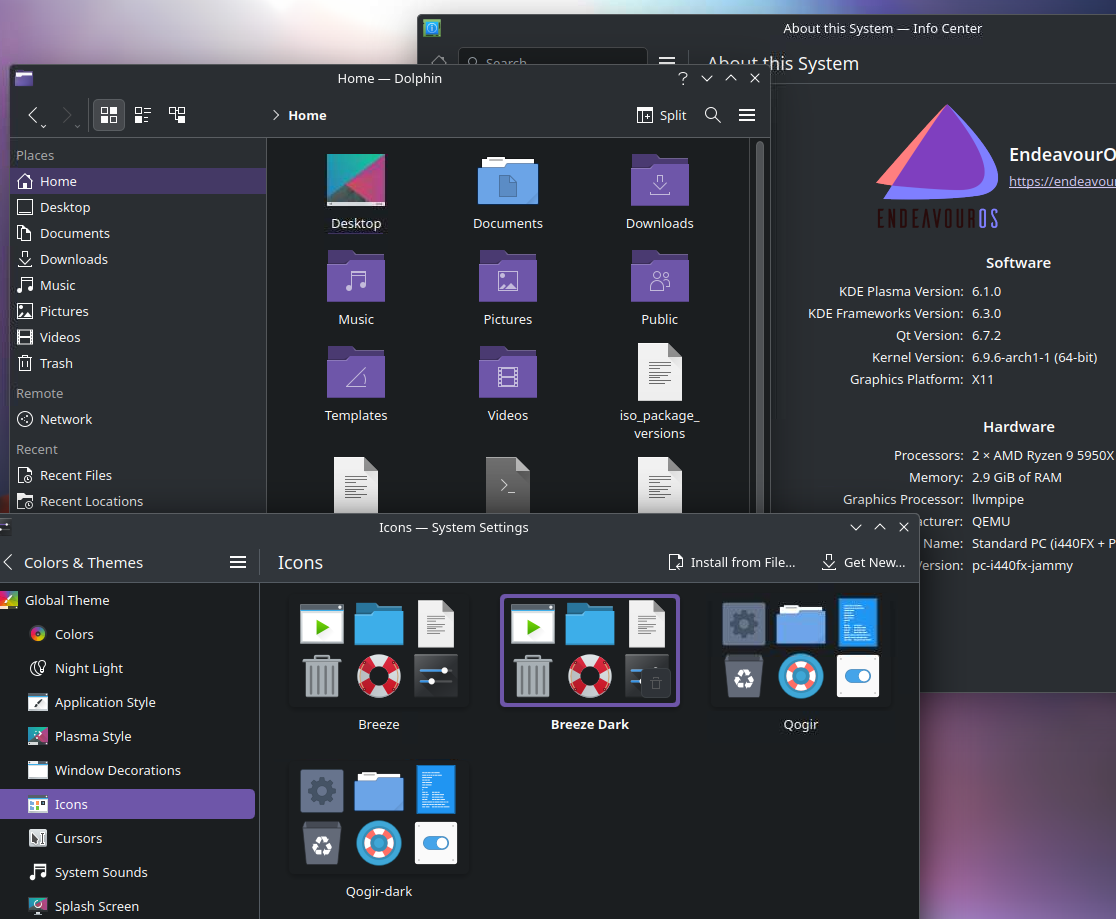This screenshot has width=1116, height=919.
Task: Open Network in Remote section
Action: (138, 419)
